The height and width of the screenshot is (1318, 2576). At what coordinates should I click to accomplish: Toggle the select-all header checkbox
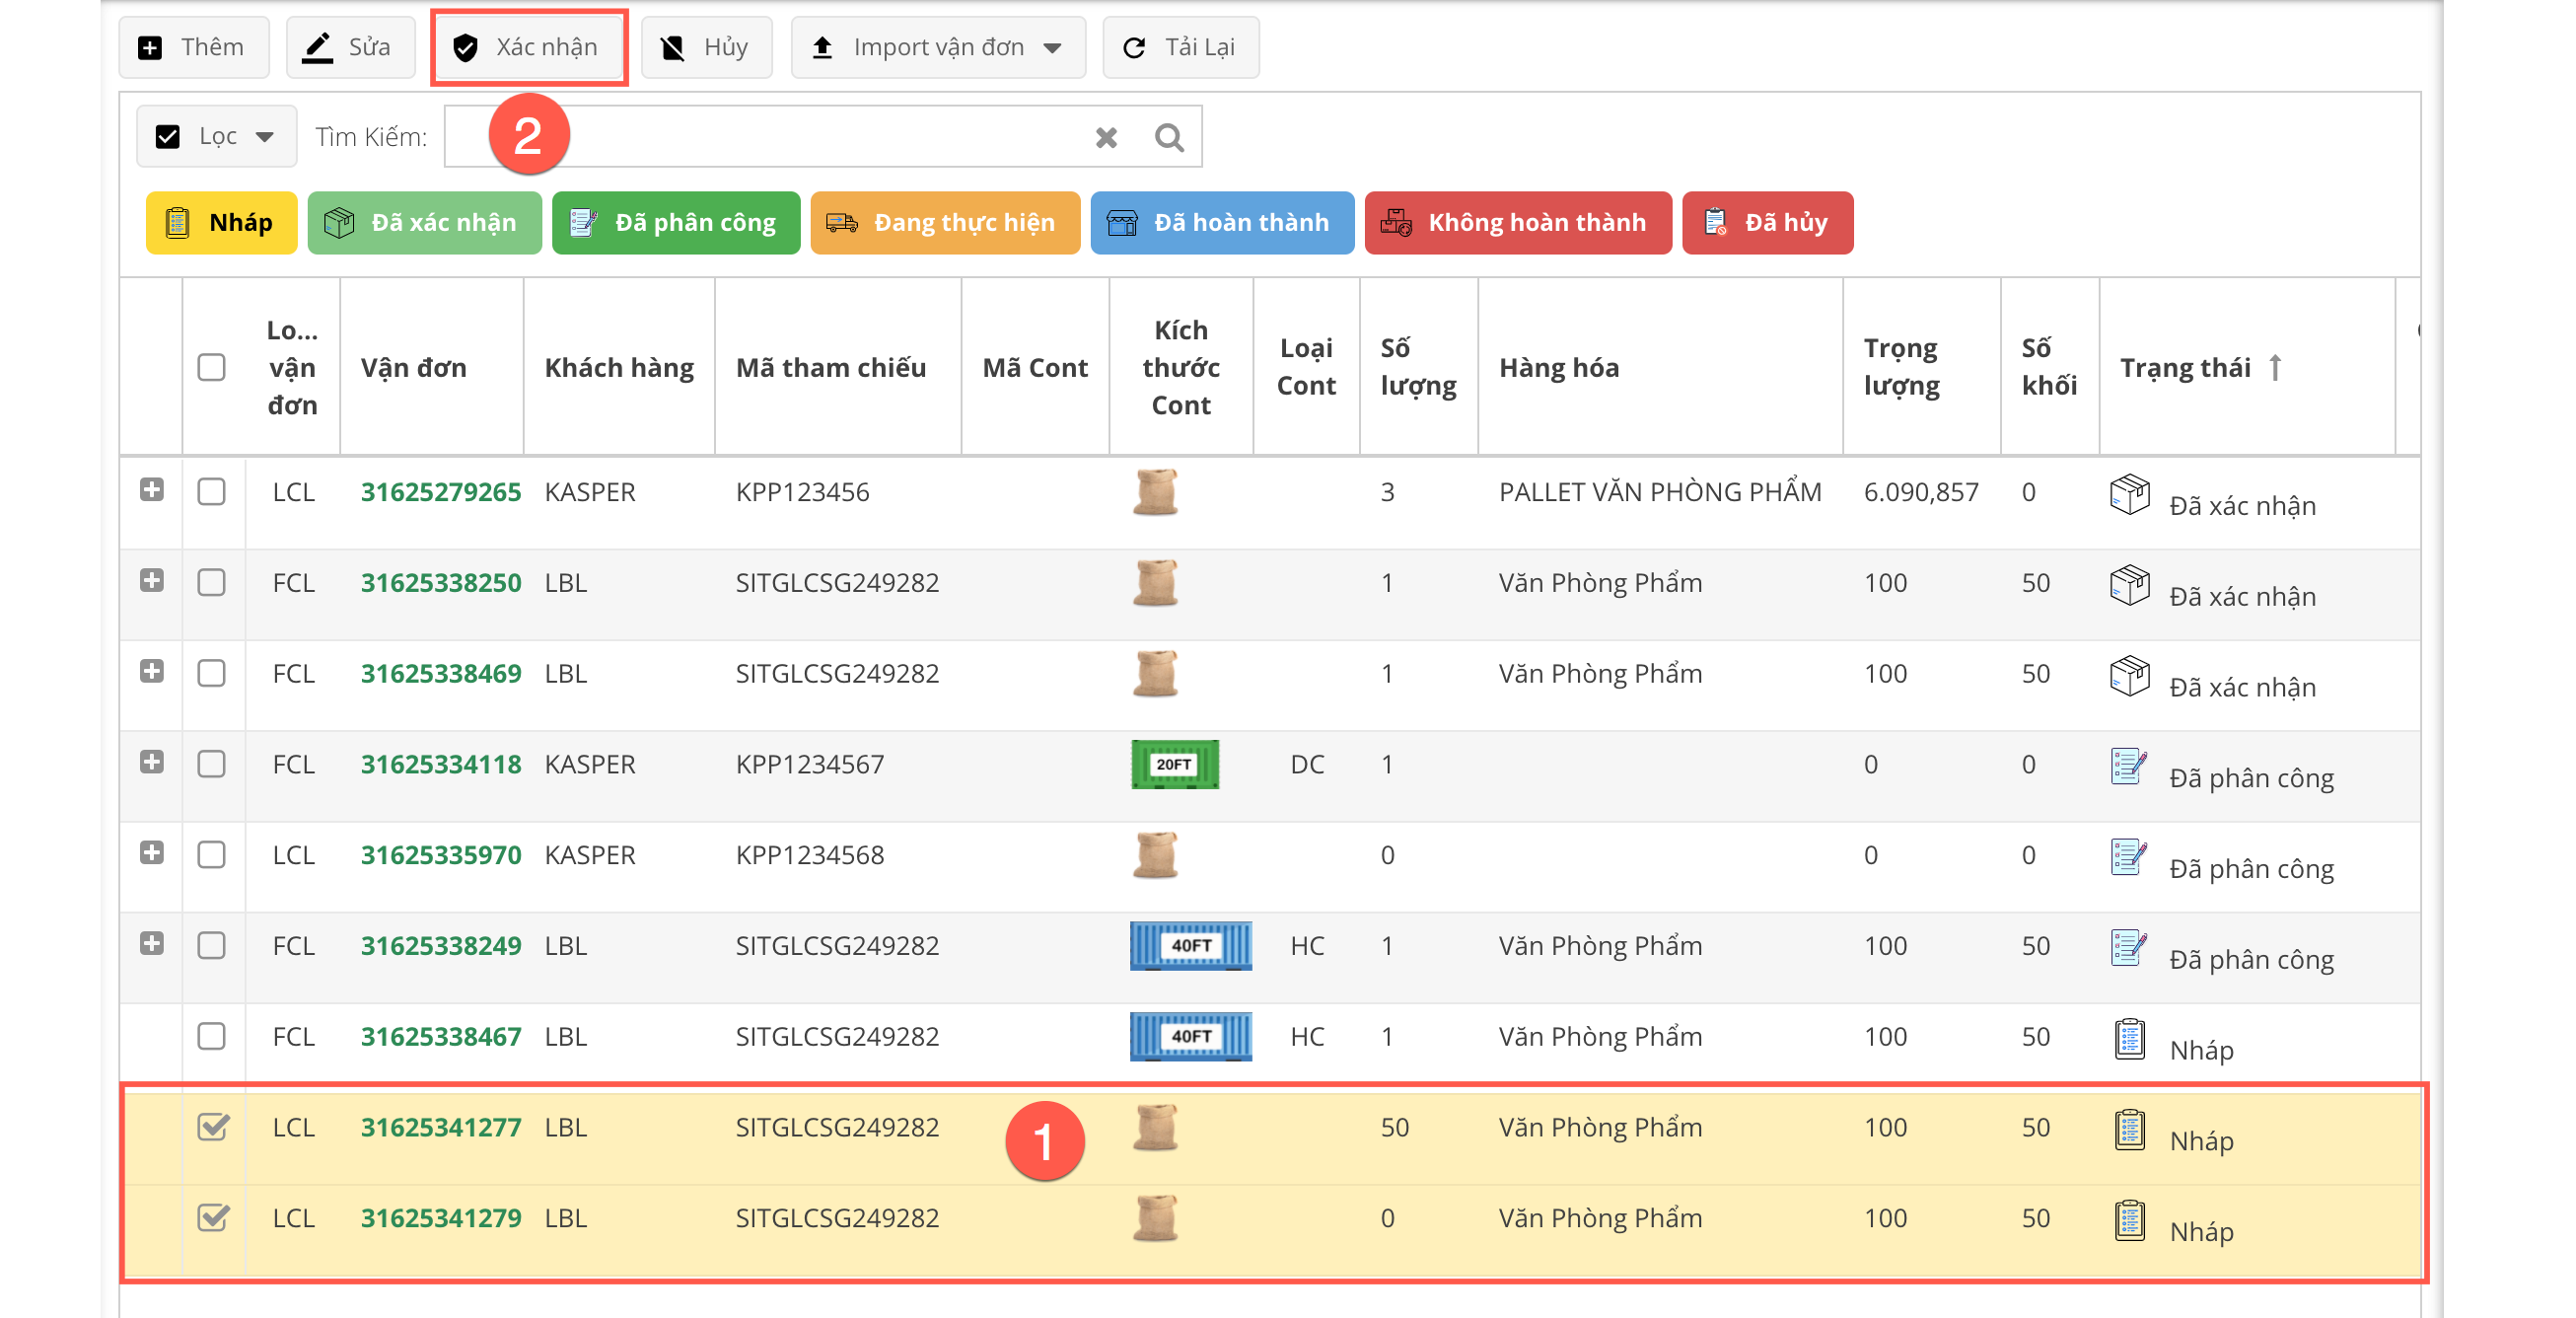pyautogui.click(x=211, y=367)
